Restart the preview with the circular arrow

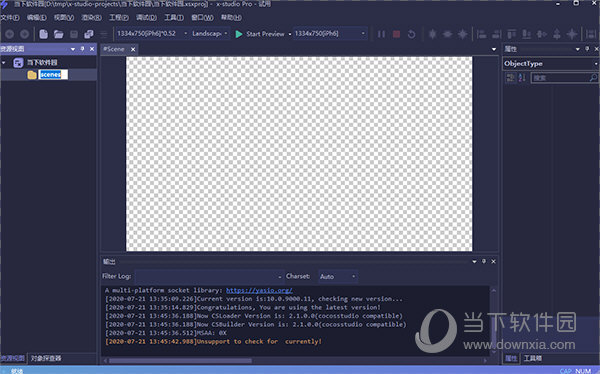(x=411, y=34)
